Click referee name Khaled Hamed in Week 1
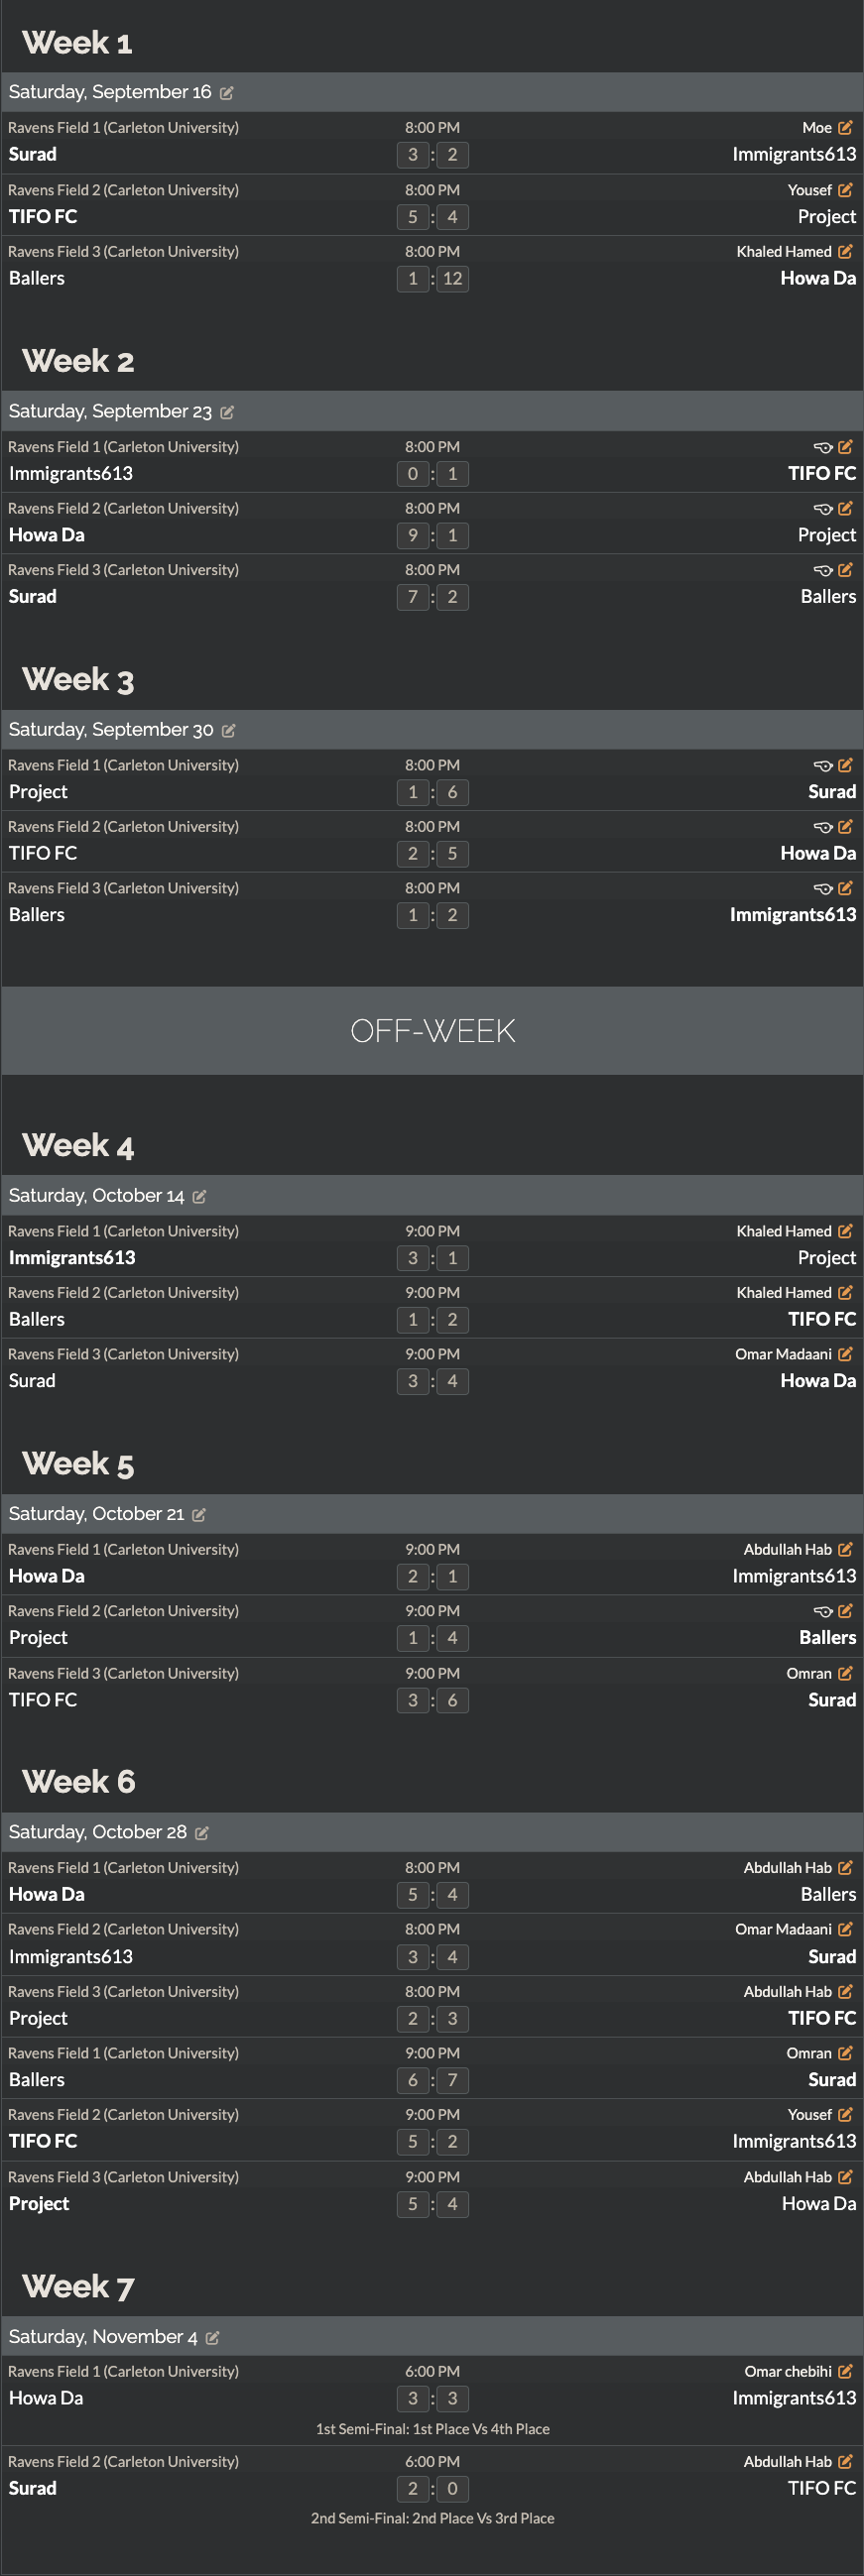The image size is (864, 2576). 784,252
